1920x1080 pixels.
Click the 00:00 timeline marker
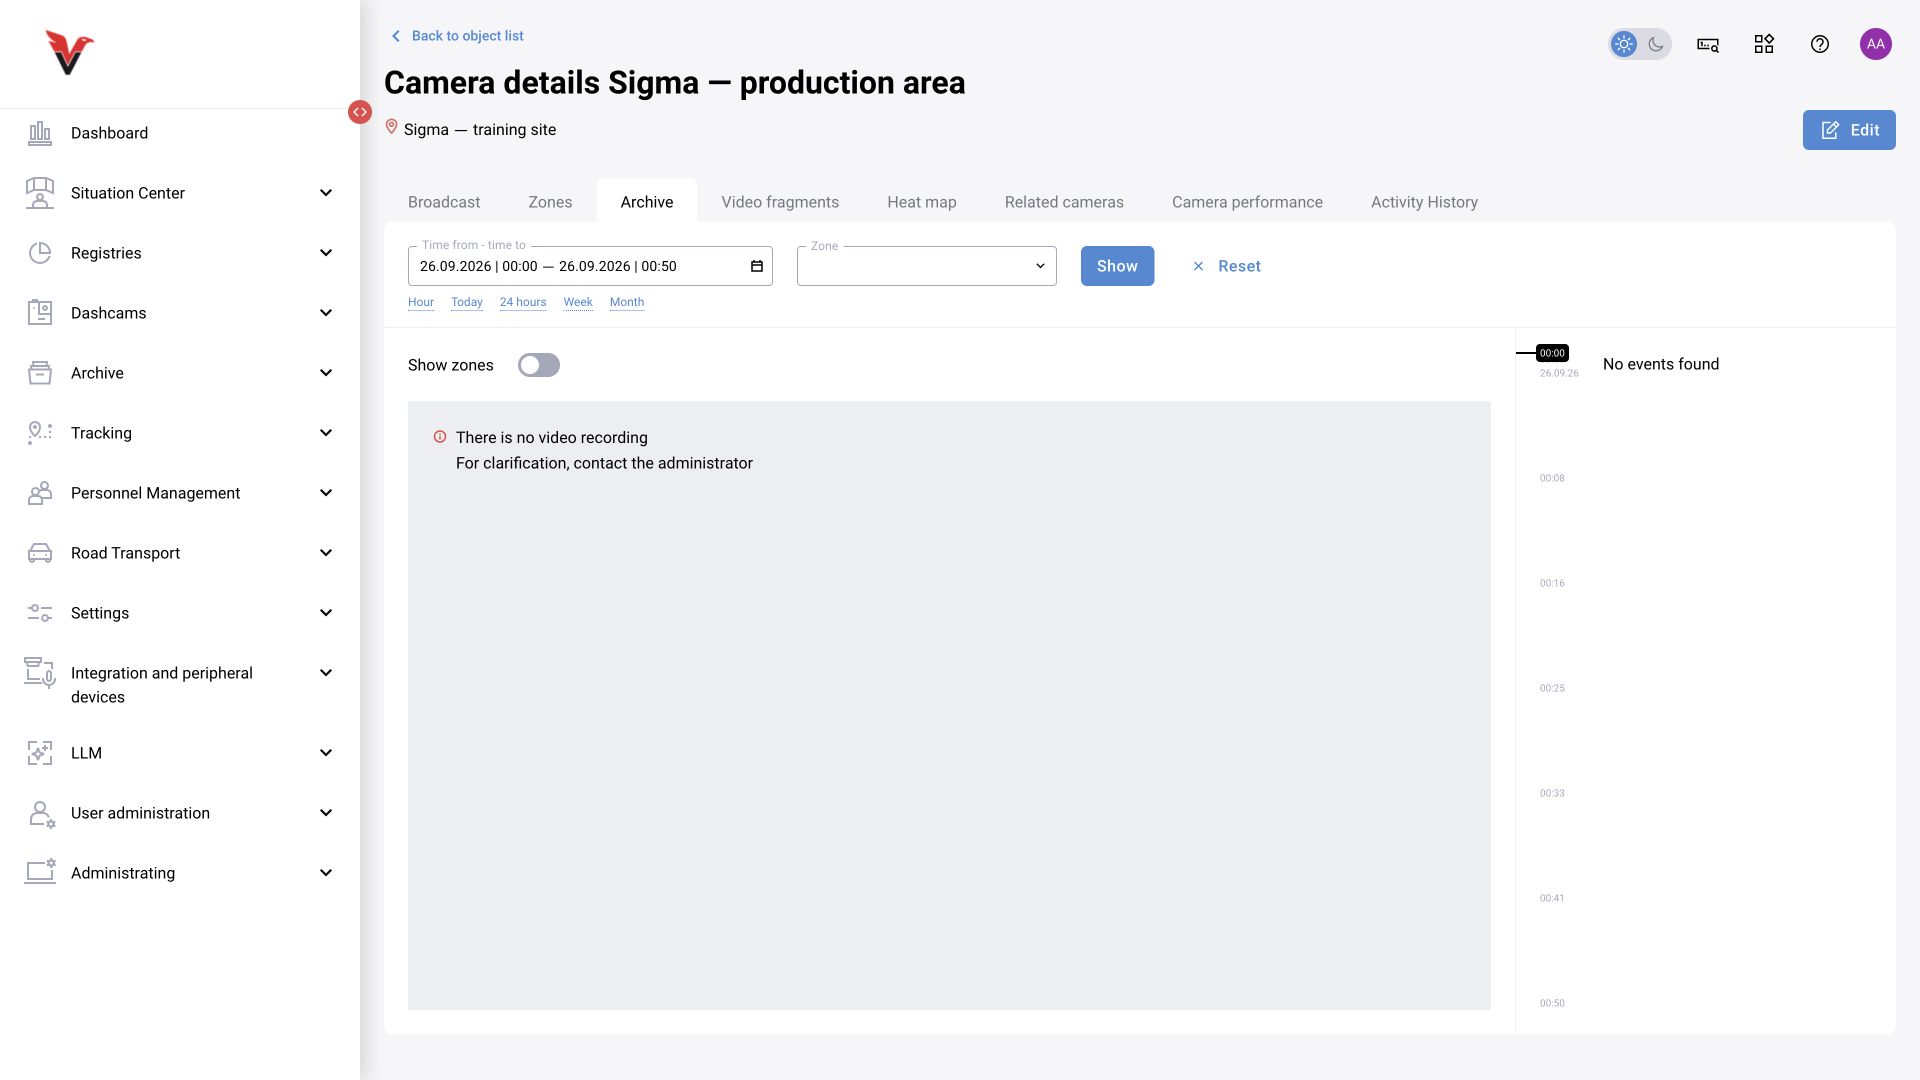click(x=1552, y=353)
